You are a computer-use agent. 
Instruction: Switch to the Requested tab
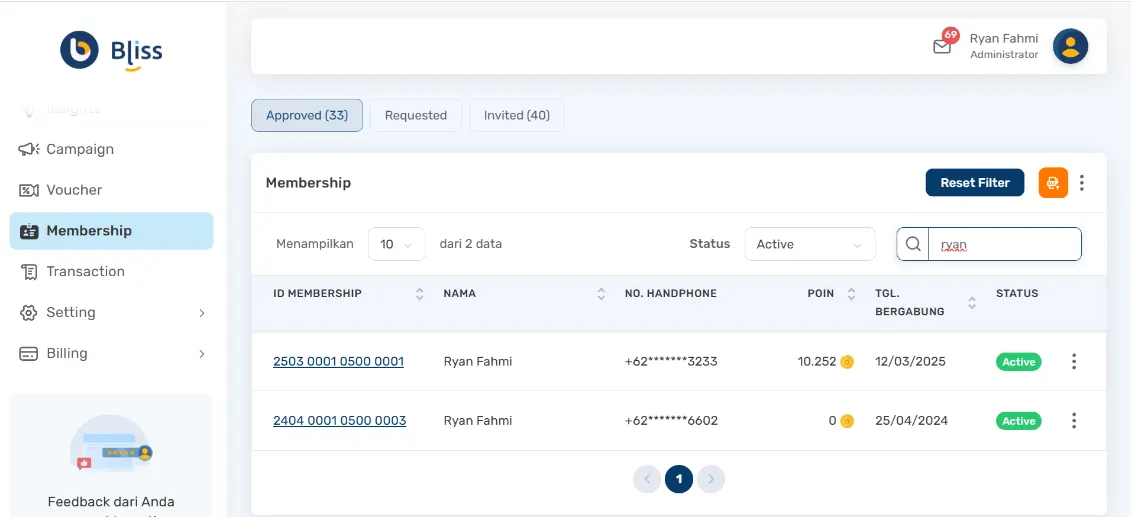[x=415, y=115]
